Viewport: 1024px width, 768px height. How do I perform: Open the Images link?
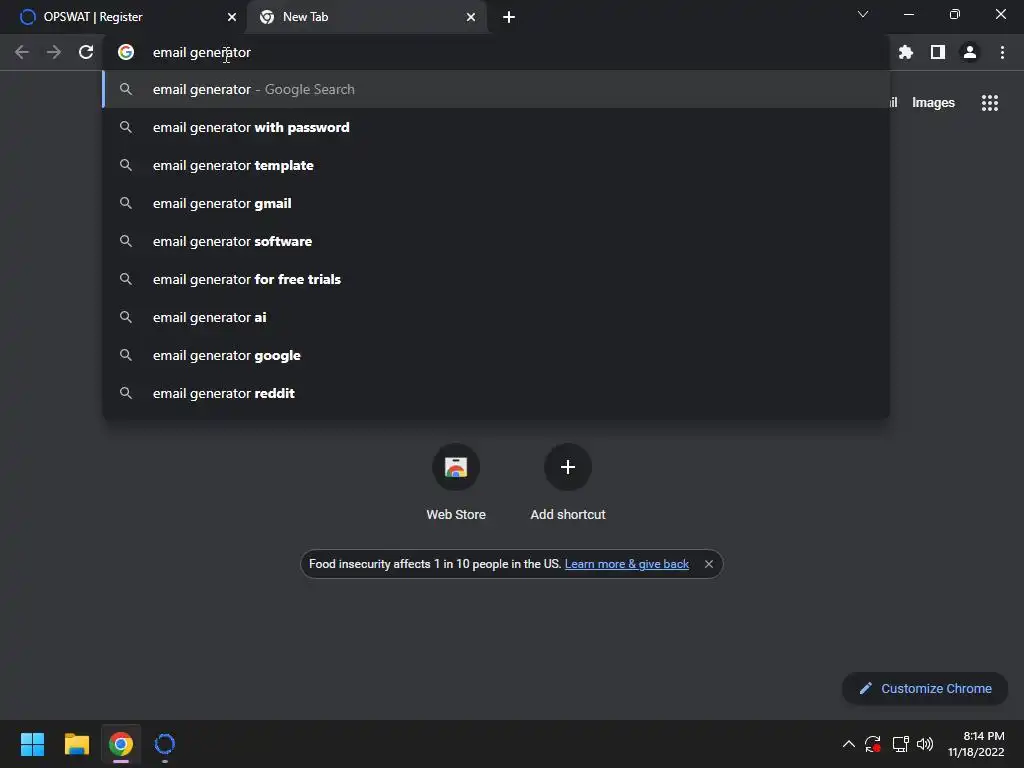[933, 103]
